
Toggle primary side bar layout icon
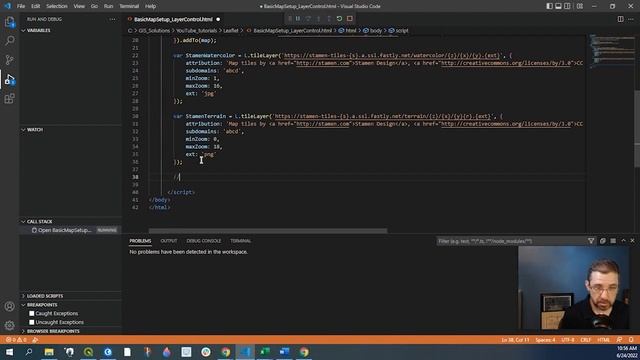tap(549, 6)
